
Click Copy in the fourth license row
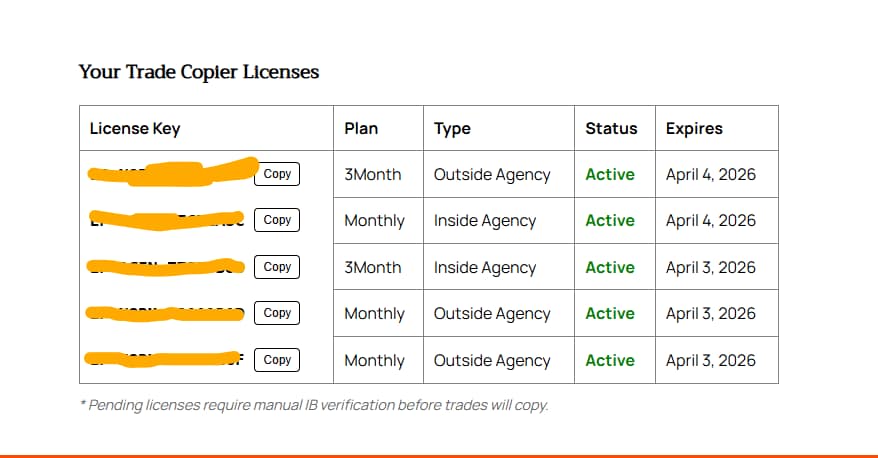click(x=277, y=313)
